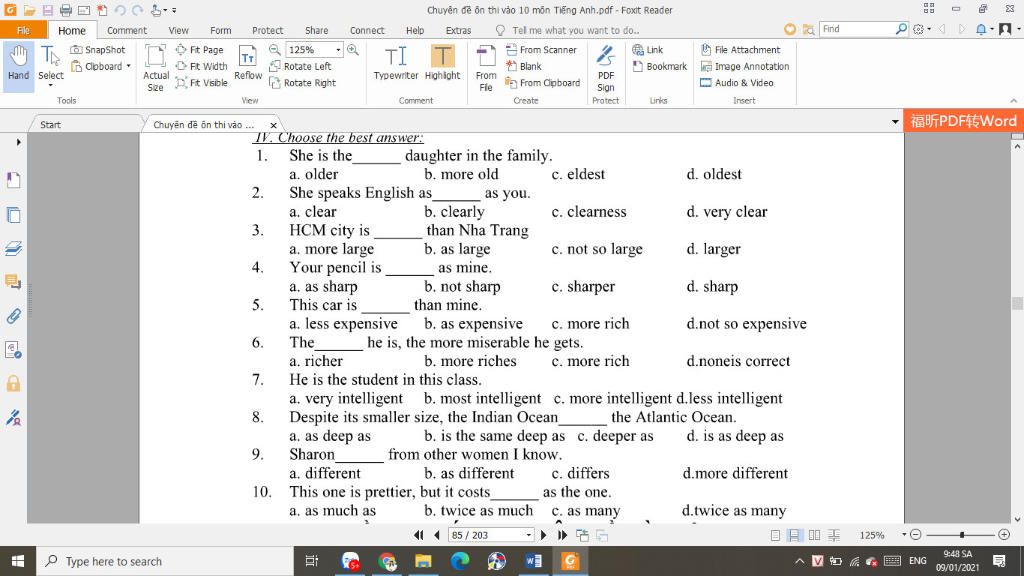Select the Highlight tool
This screenshot has height=576, width=1024.
(442, 63)
